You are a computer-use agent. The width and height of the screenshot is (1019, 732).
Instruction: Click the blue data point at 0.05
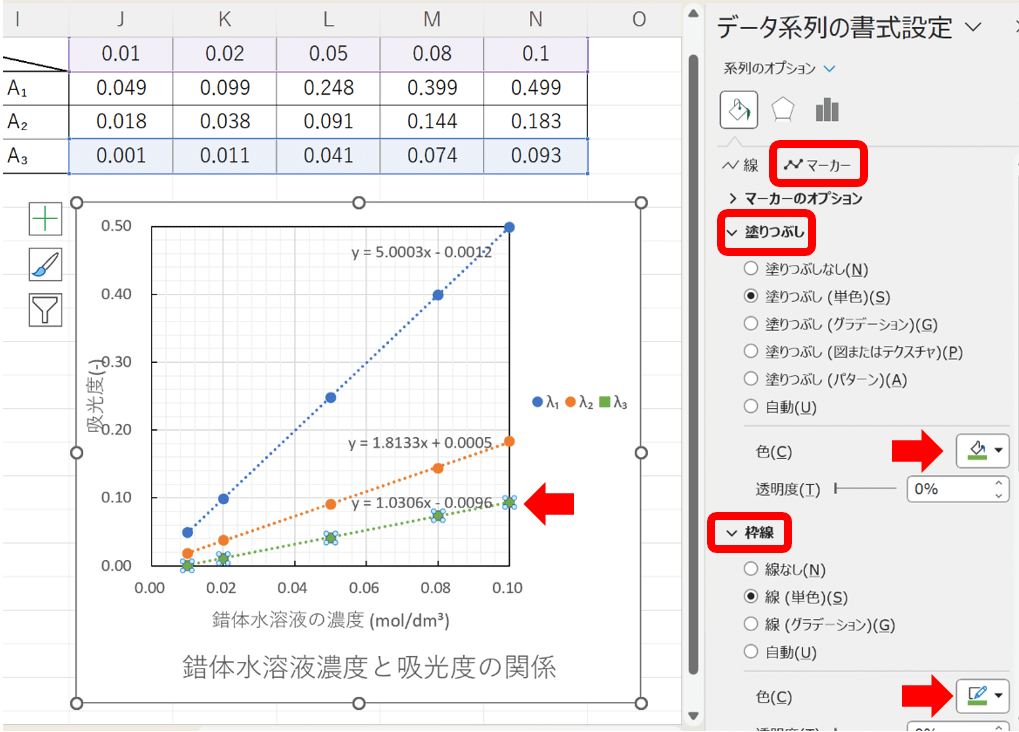(x=331, y=398)
